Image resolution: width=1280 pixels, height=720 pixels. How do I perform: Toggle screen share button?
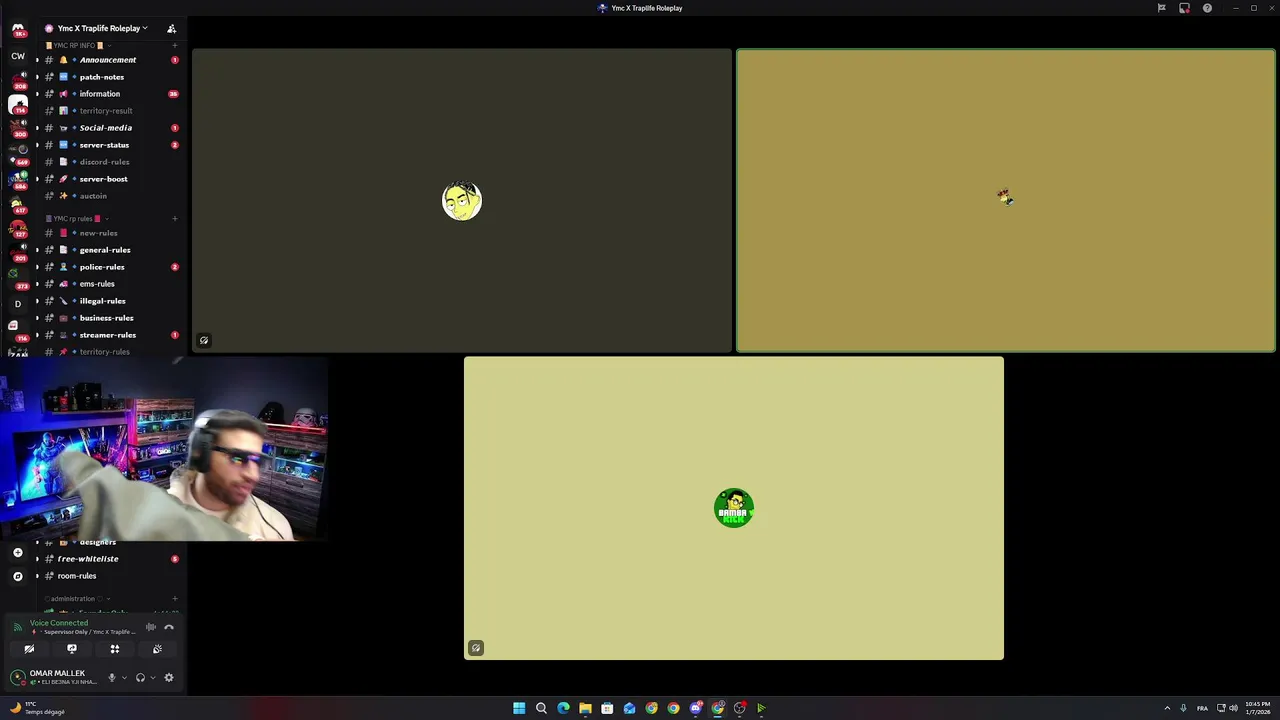click(71, 649)
